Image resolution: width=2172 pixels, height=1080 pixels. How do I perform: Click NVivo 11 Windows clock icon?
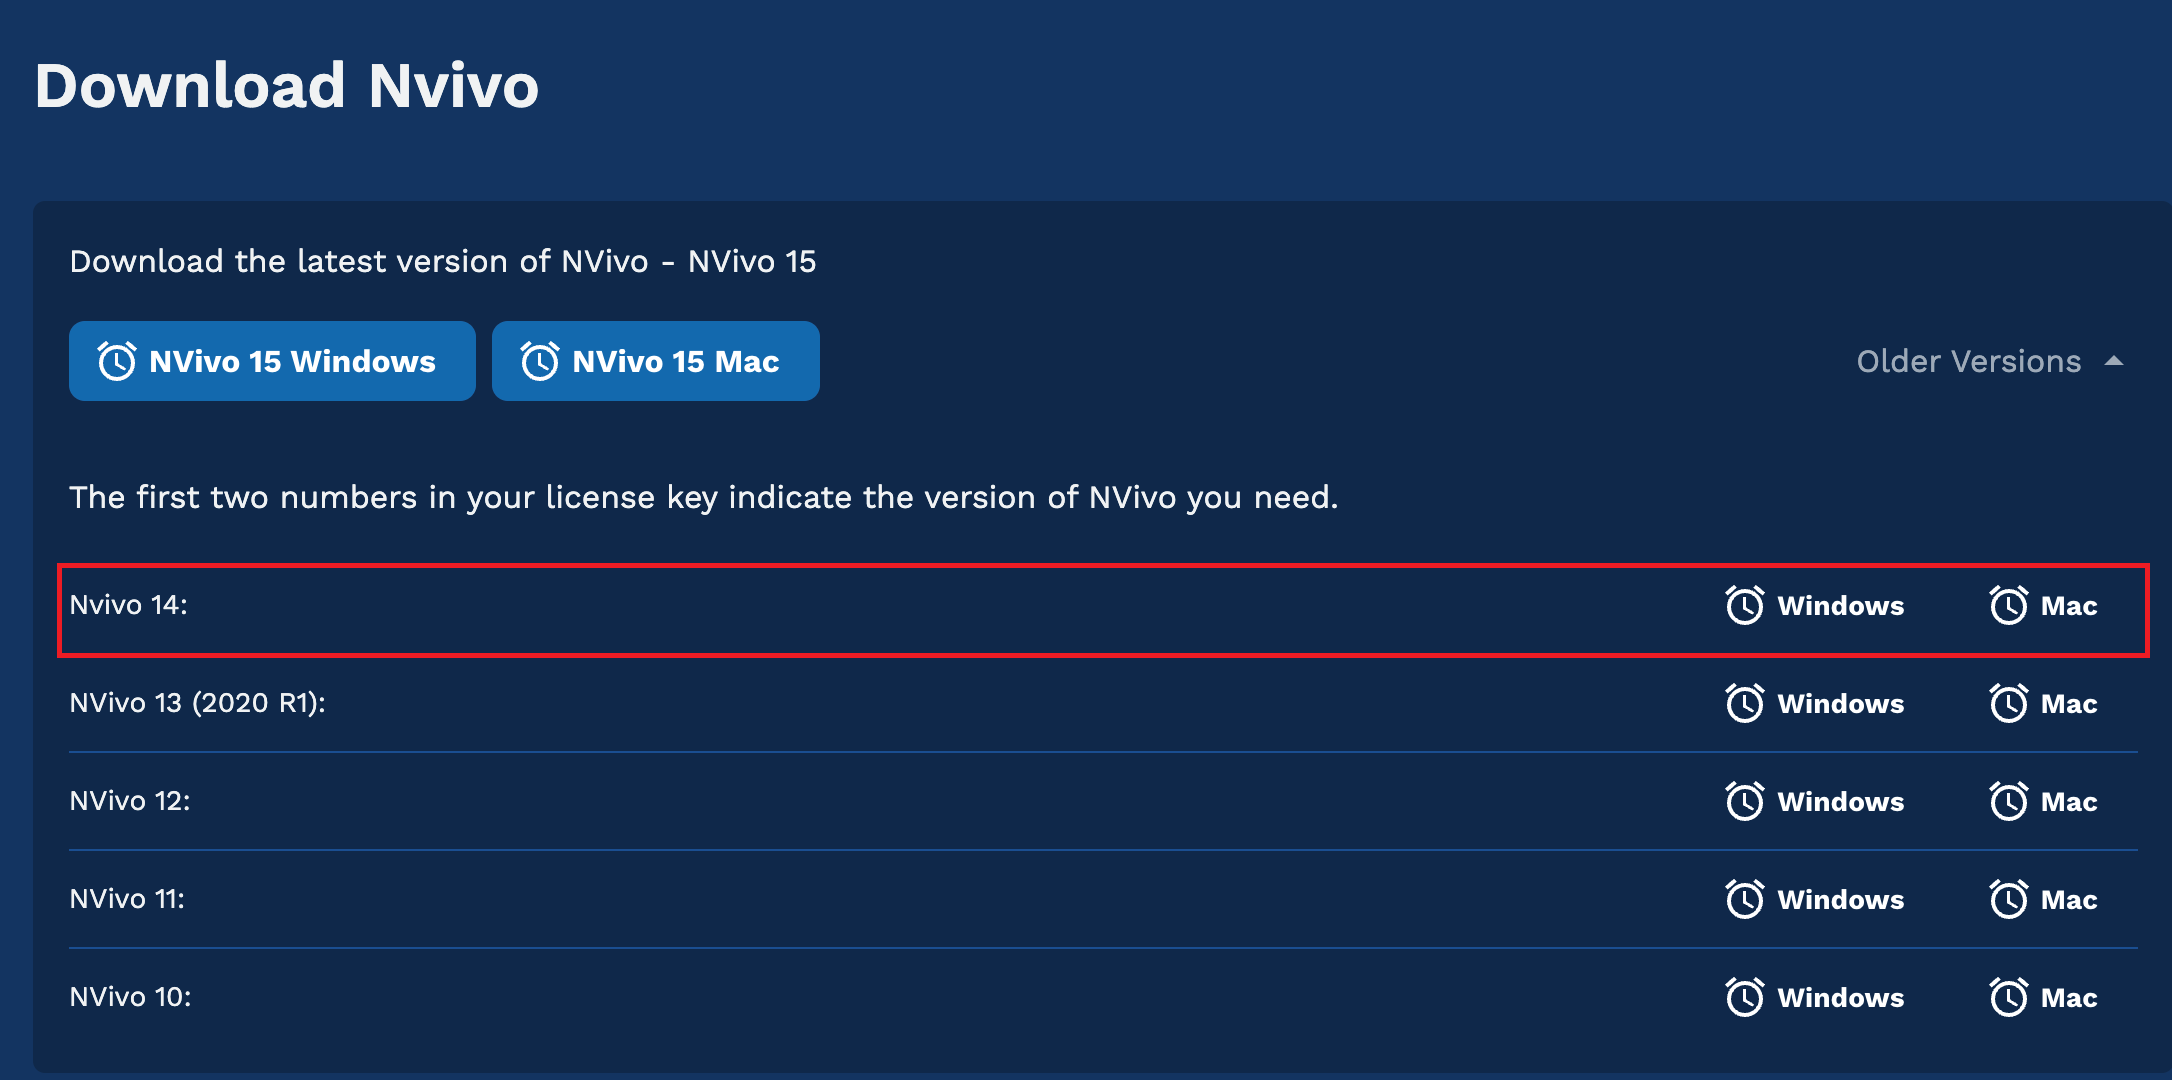click(x=1745, y=899)
